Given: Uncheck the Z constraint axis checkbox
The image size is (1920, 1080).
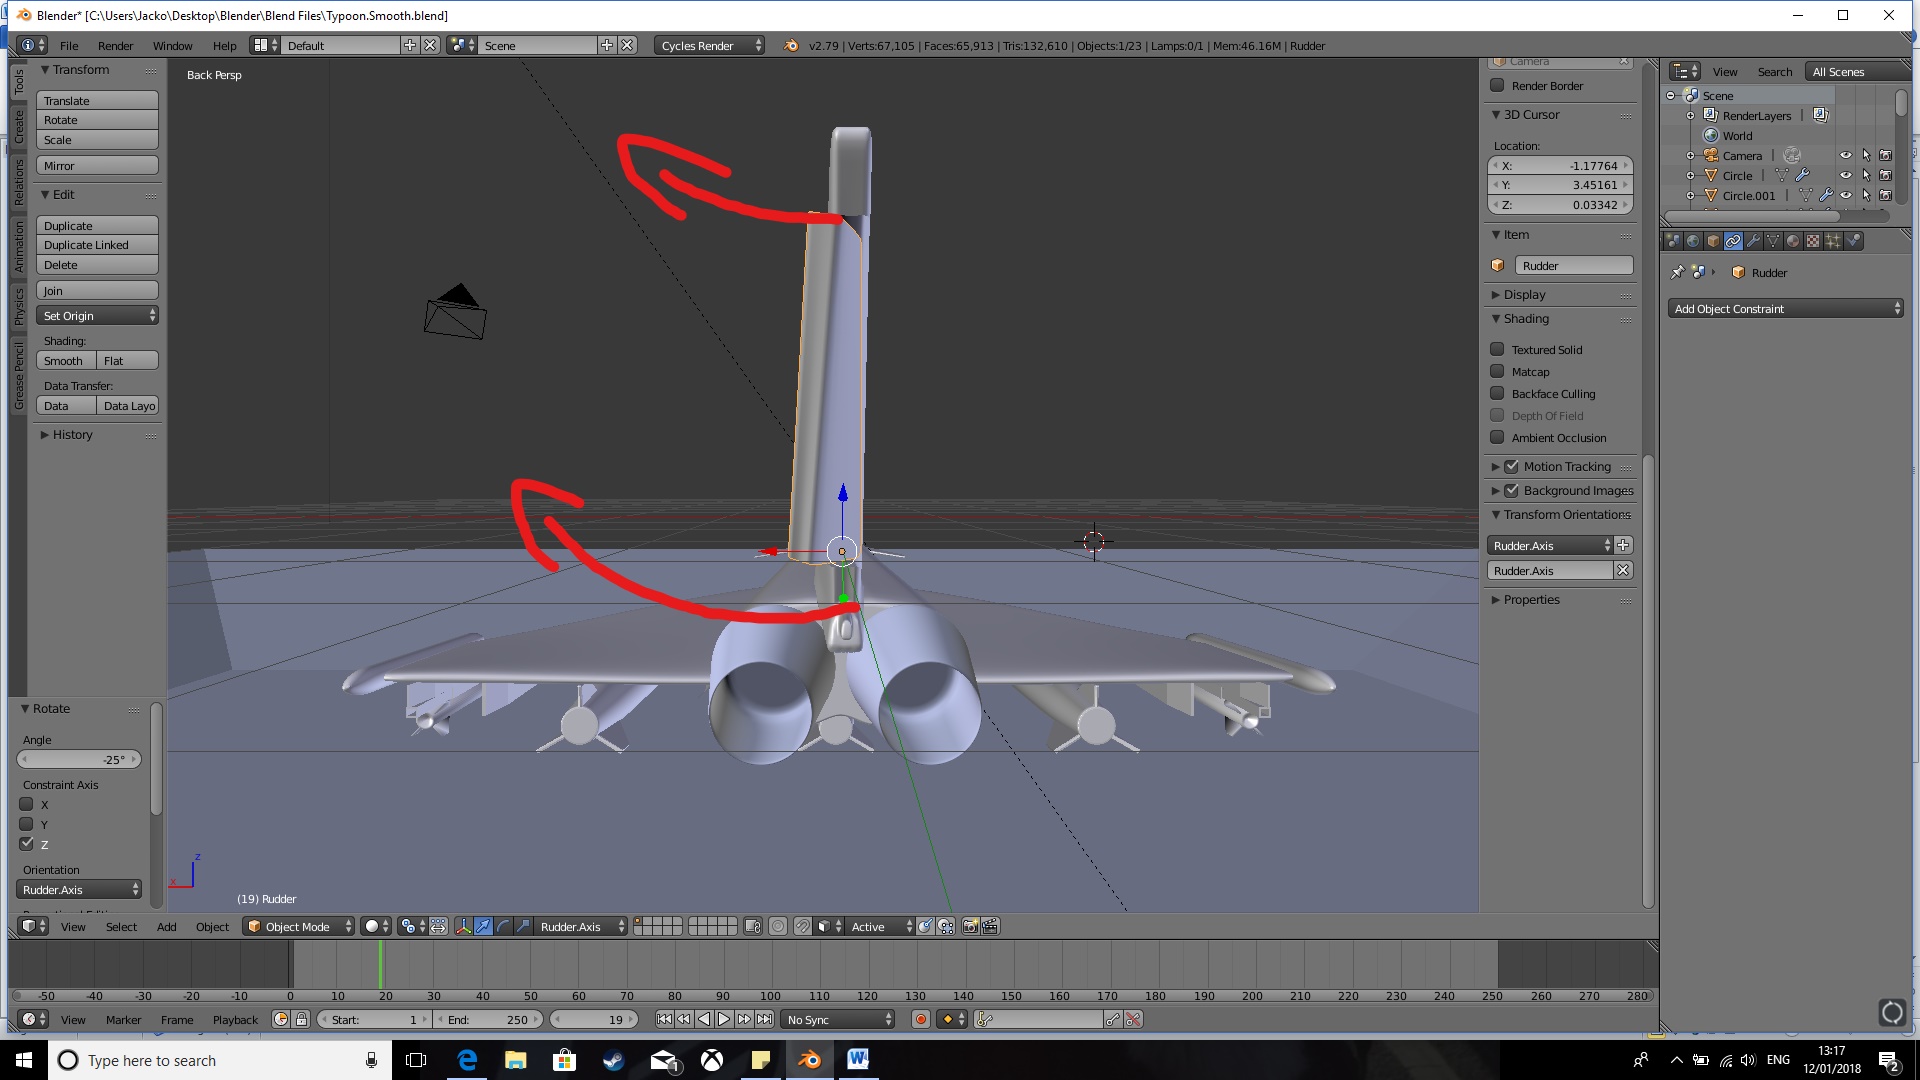Looking at the screenshot, I should click(x=27, y=844).
